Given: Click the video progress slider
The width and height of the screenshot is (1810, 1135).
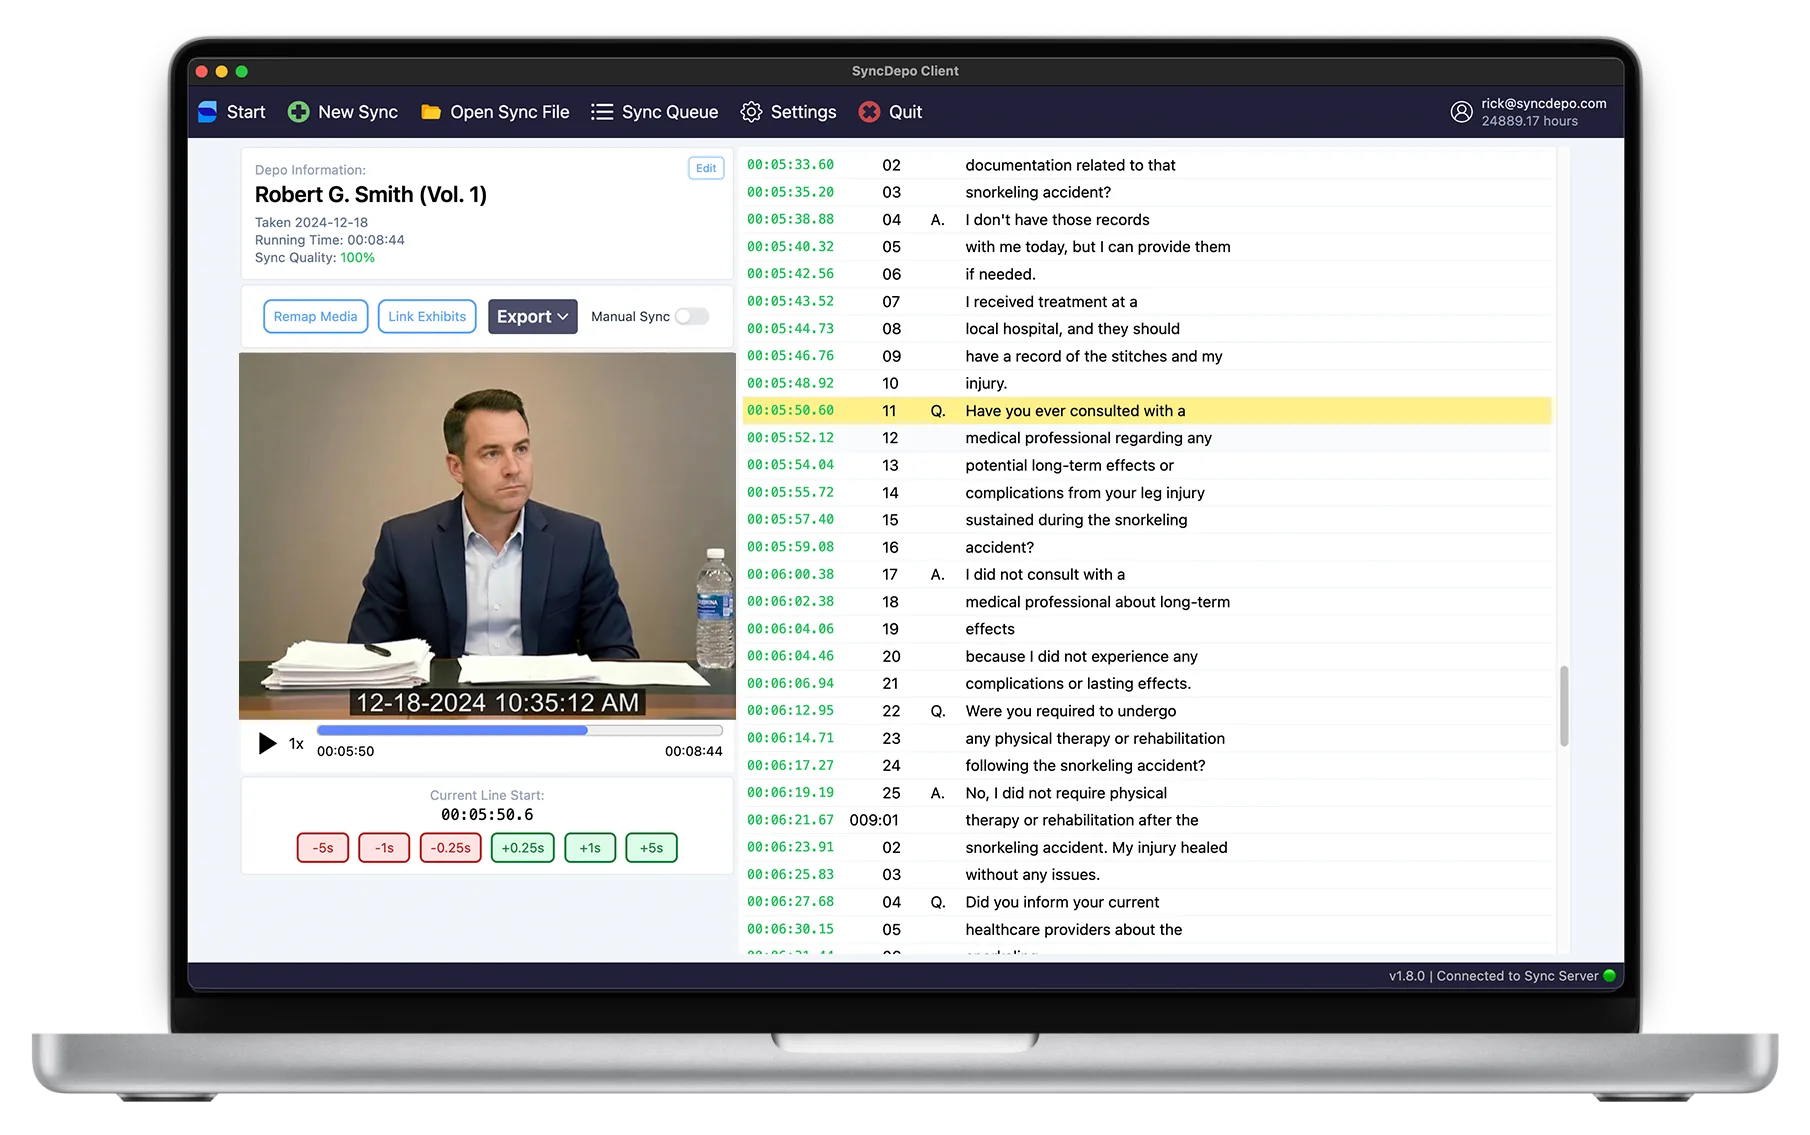Looking at the screenshot, I should tap(520, 730).
